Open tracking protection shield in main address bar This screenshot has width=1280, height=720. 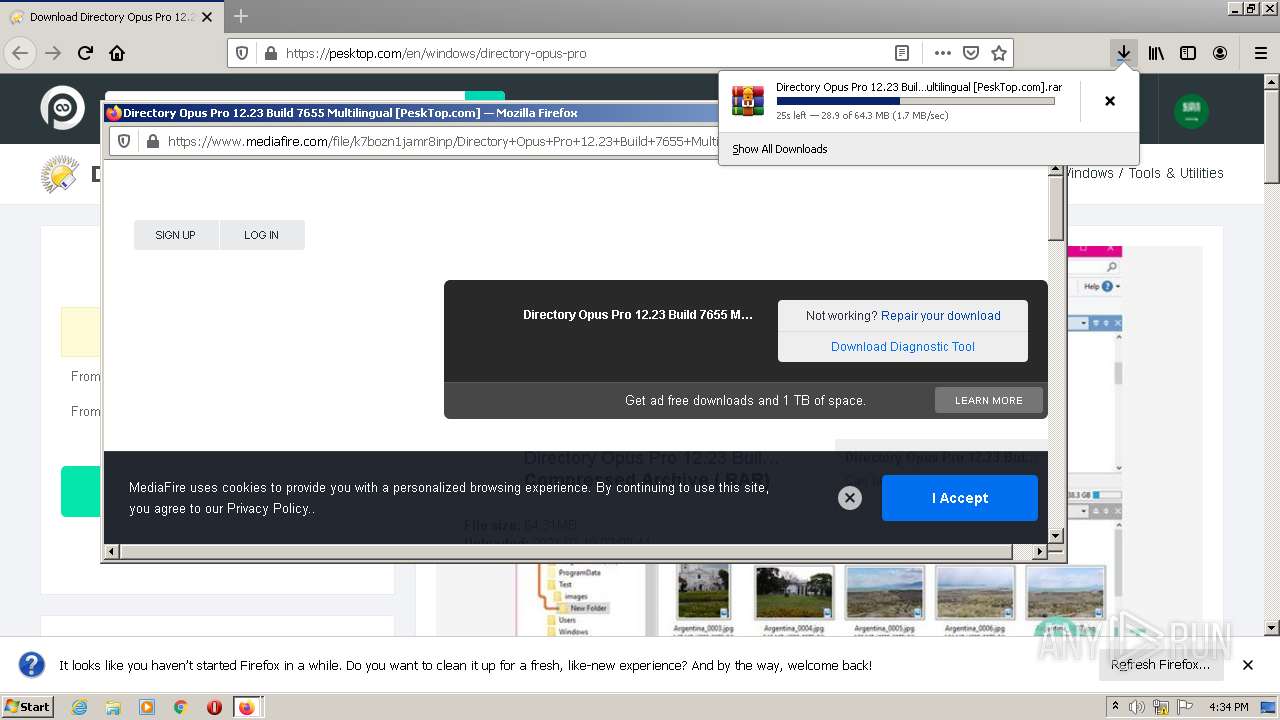242,53
